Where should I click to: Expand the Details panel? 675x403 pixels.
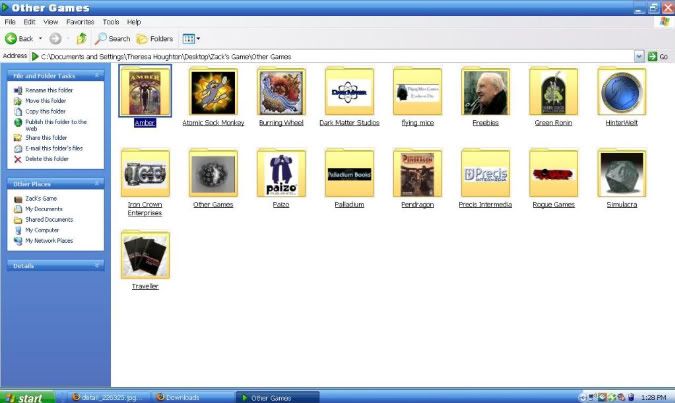click(x=97, y=266)
